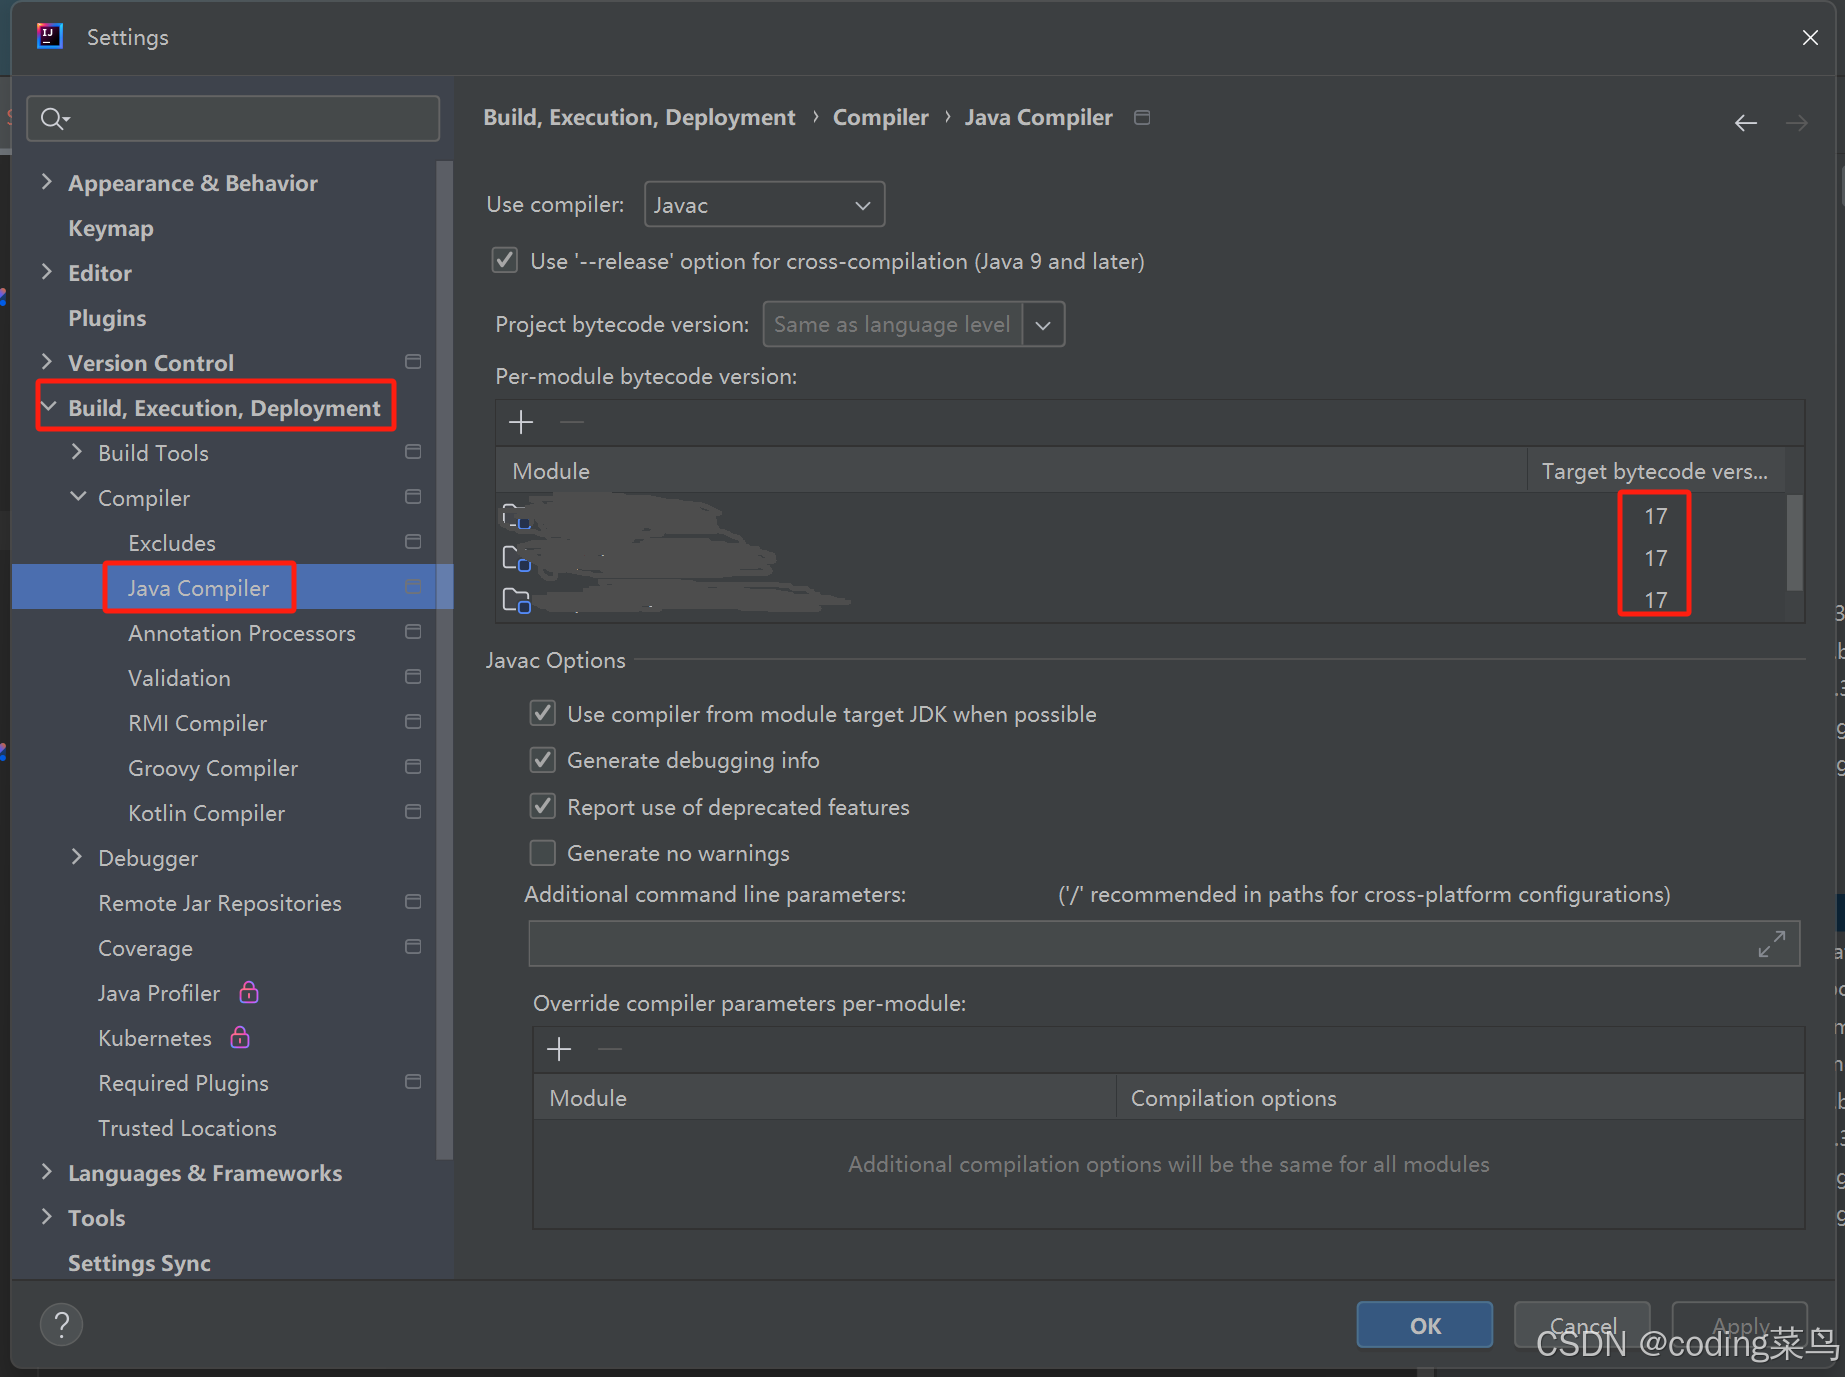Click the project icon next to Annotation Processors
The height and width of the screenshot is (1377, 1845).
(x=413, y=631)
